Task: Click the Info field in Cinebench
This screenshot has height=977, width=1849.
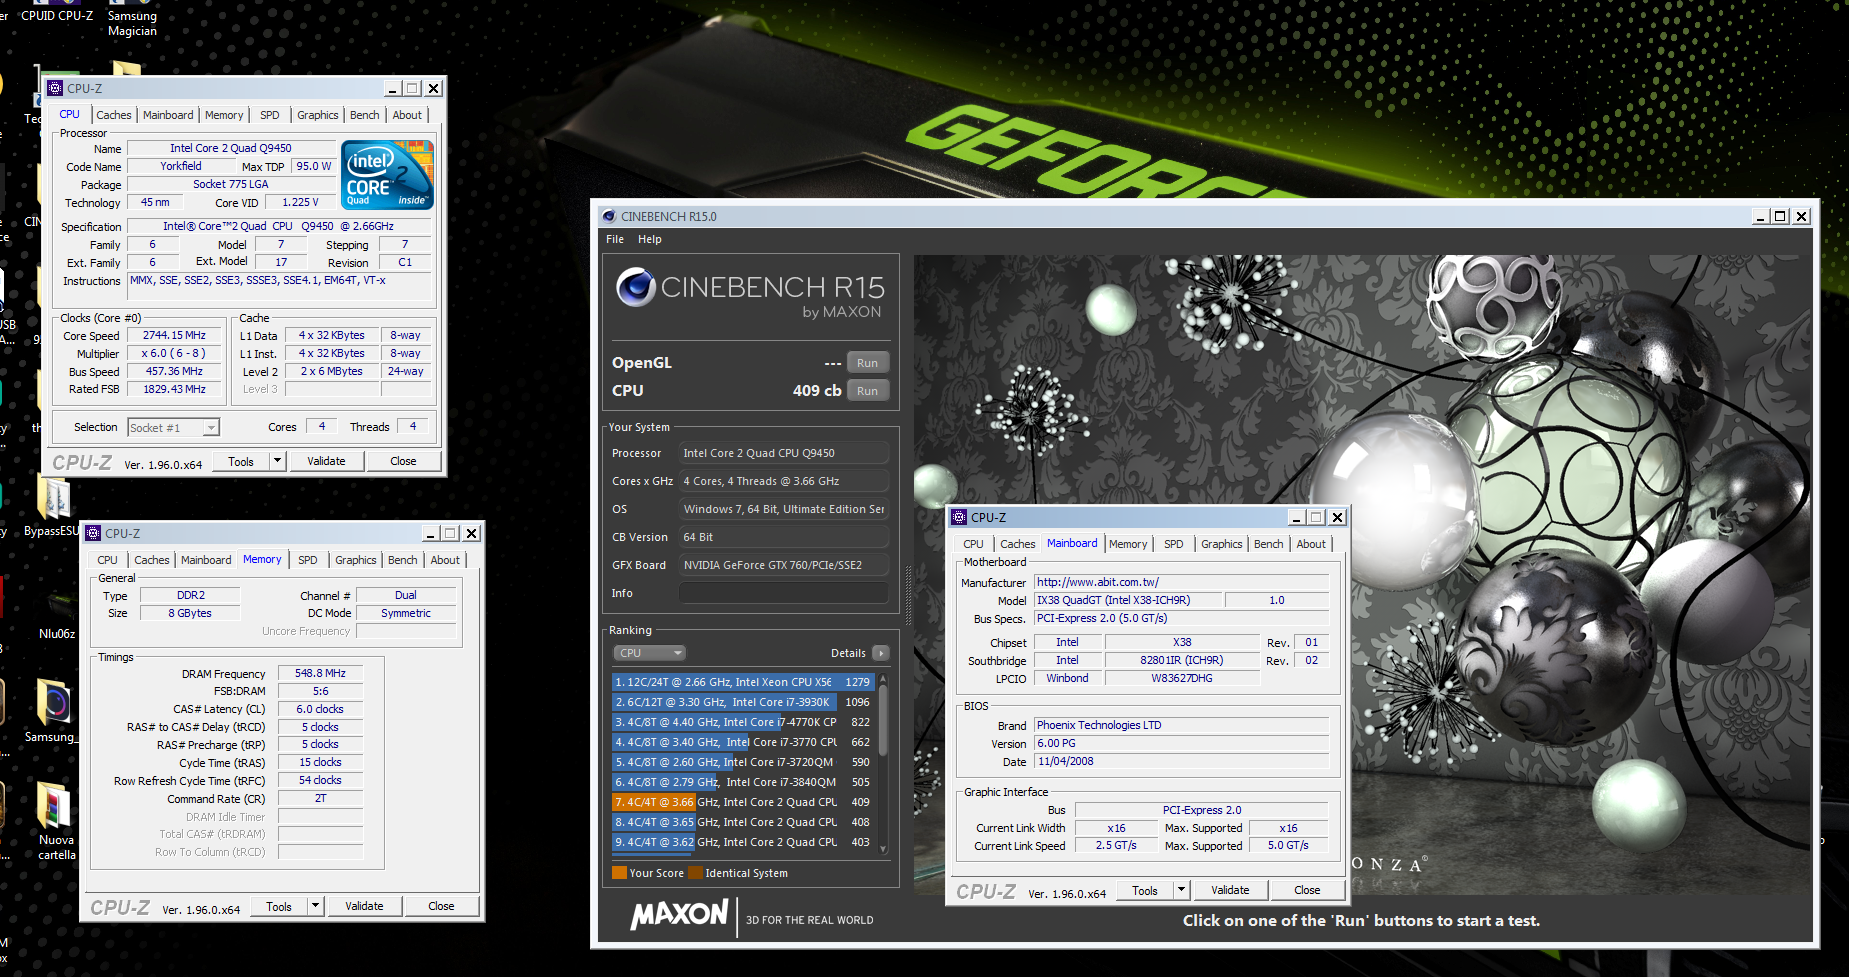Action: [784, 593]
